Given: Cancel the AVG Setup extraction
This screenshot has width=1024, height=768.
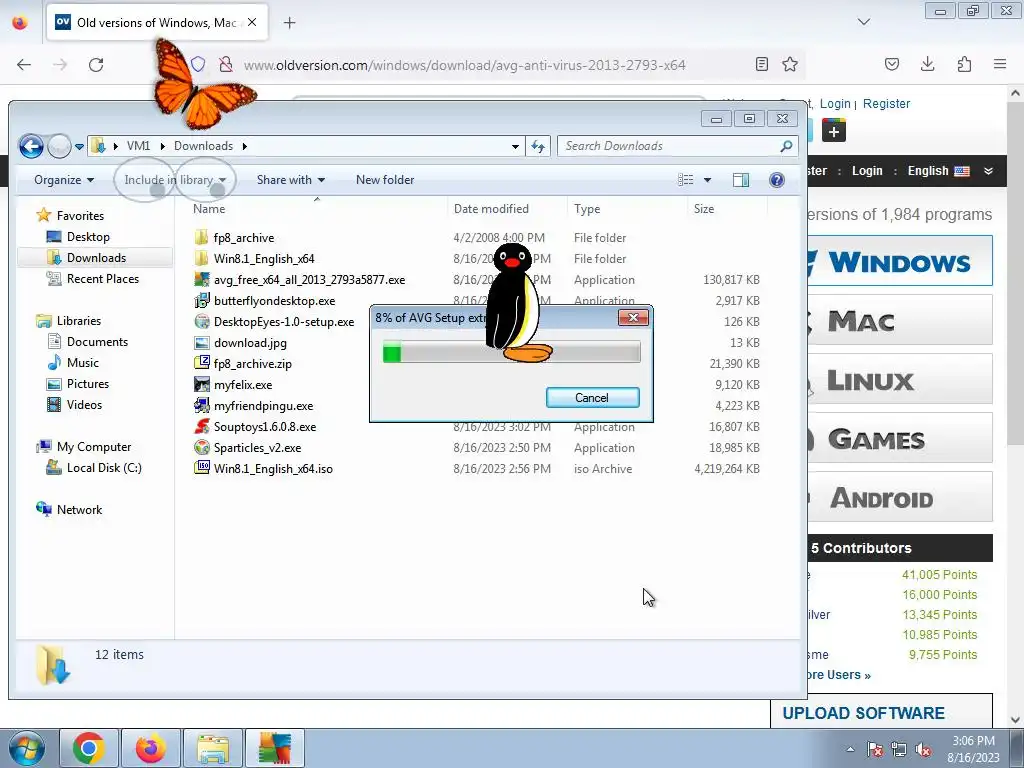Looking at the screenshot, I should tap(592, 398).
